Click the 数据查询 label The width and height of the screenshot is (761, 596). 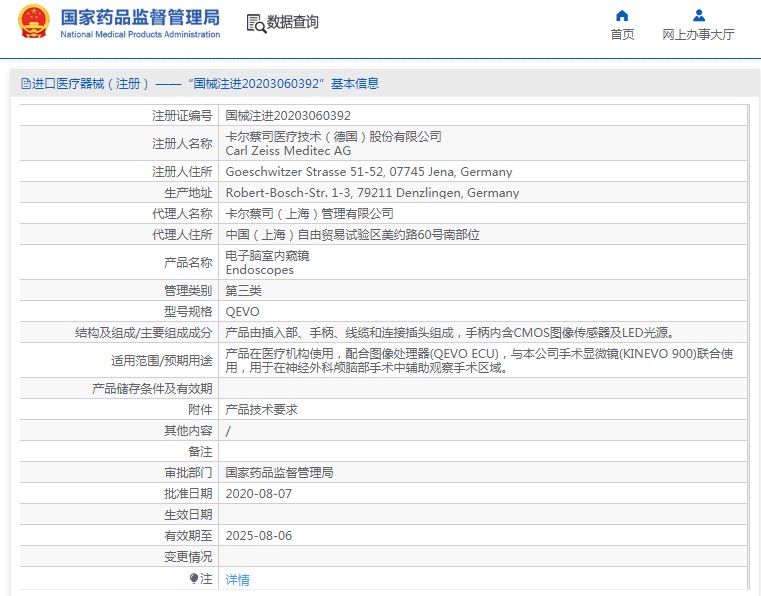pyautogui.click(x=293, y=22)
